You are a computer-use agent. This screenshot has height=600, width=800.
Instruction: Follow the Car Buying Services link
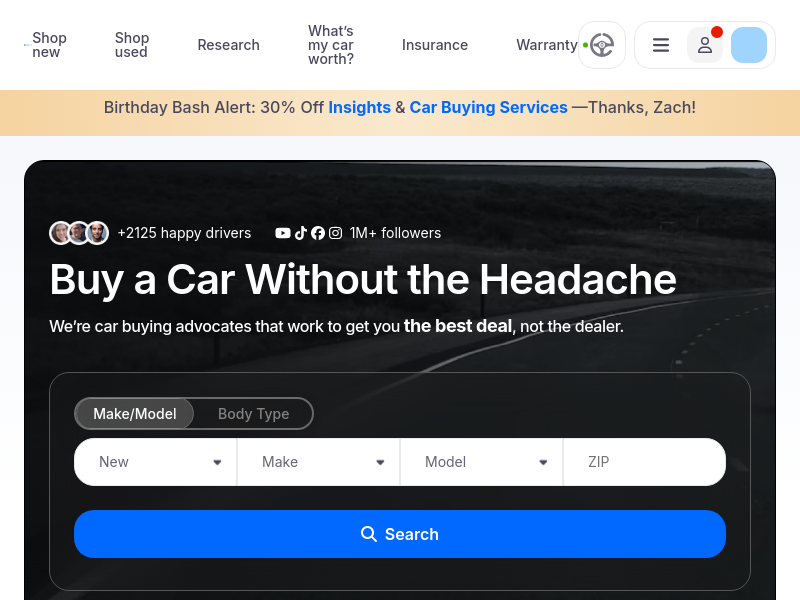coord(488,108)
